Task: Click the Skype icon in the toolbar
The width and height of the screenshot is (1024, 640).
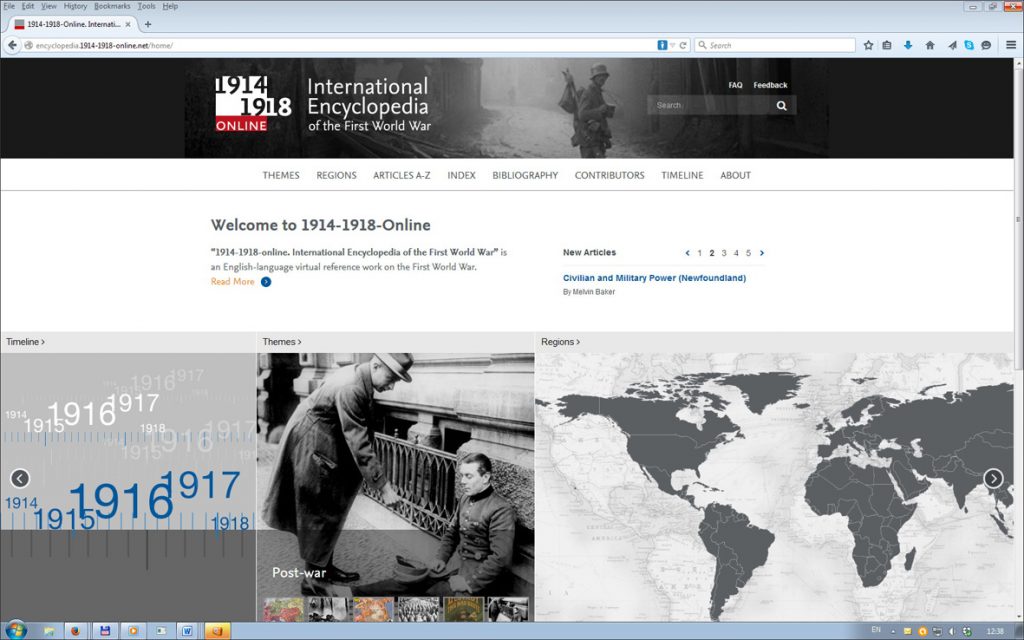Action: coord(969,45)
